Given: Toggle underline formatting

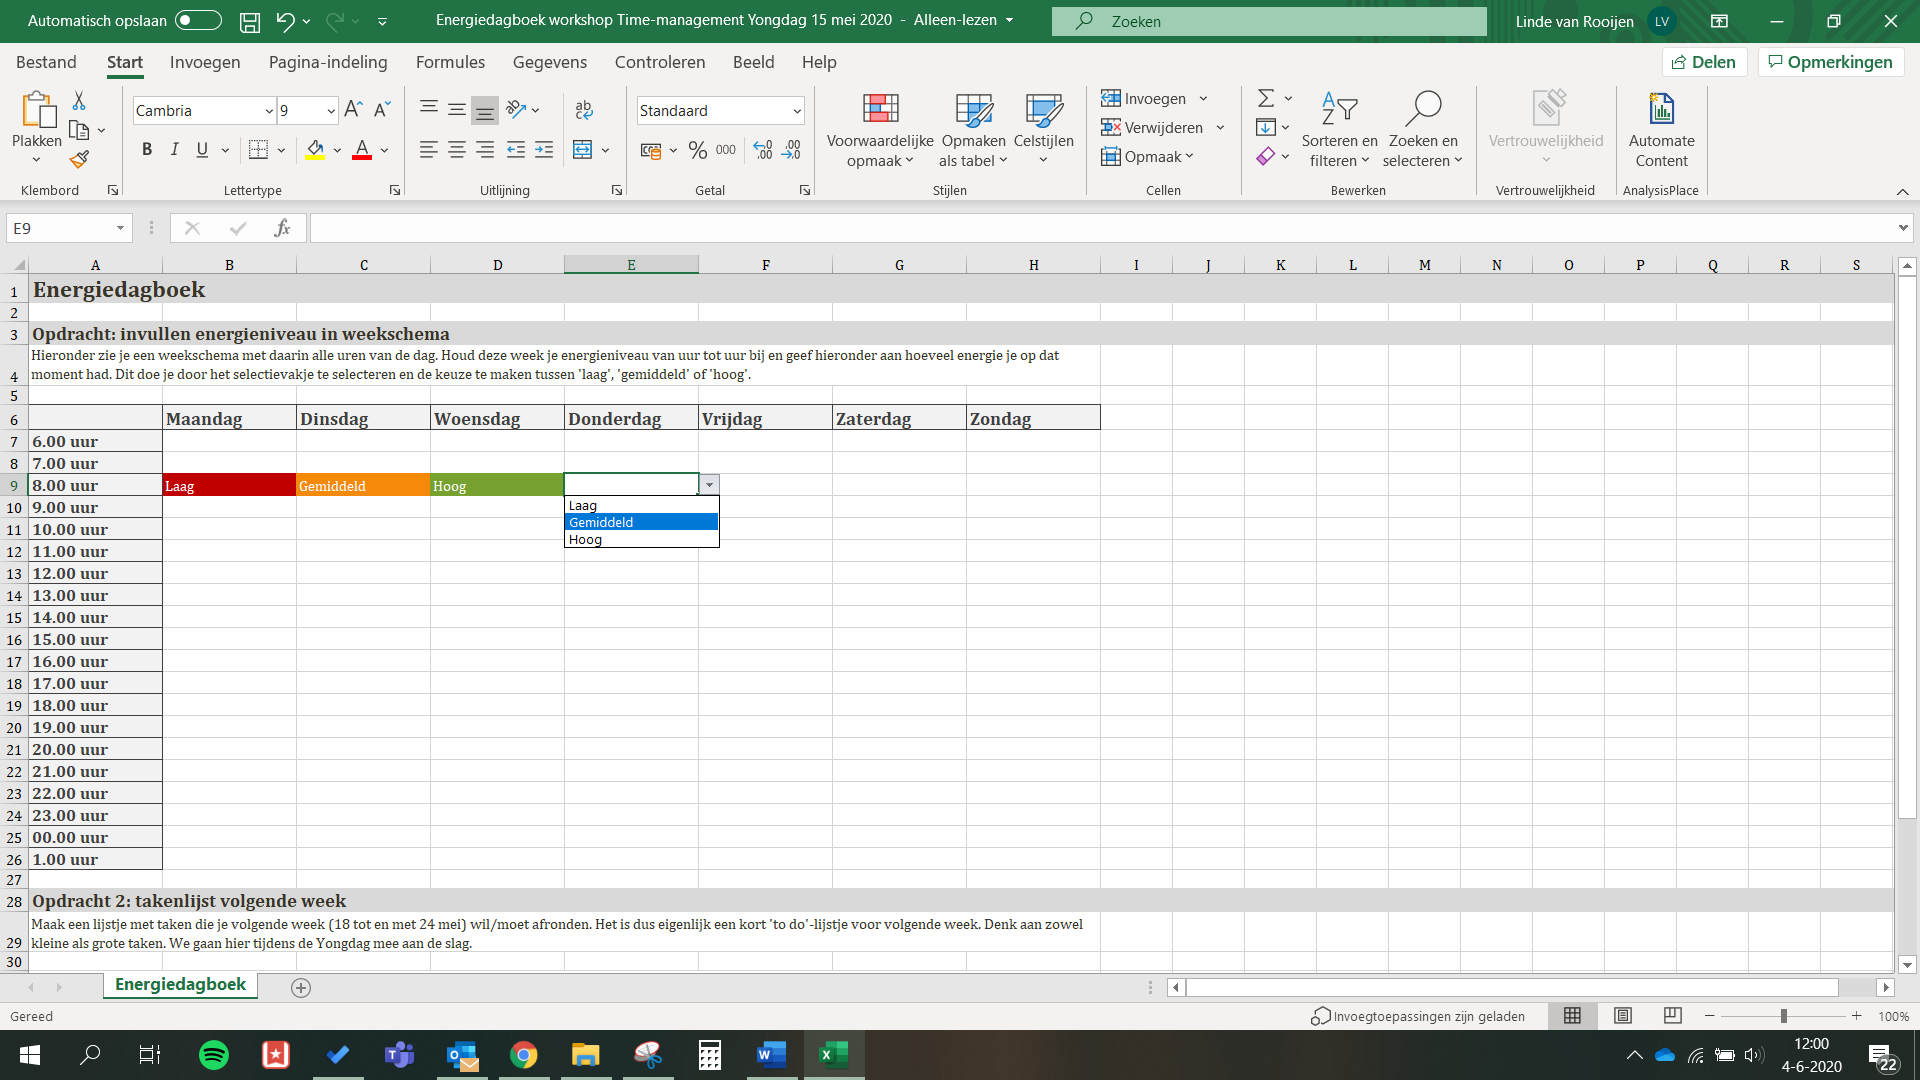Looking at the screenshot, I should [202, 150].
